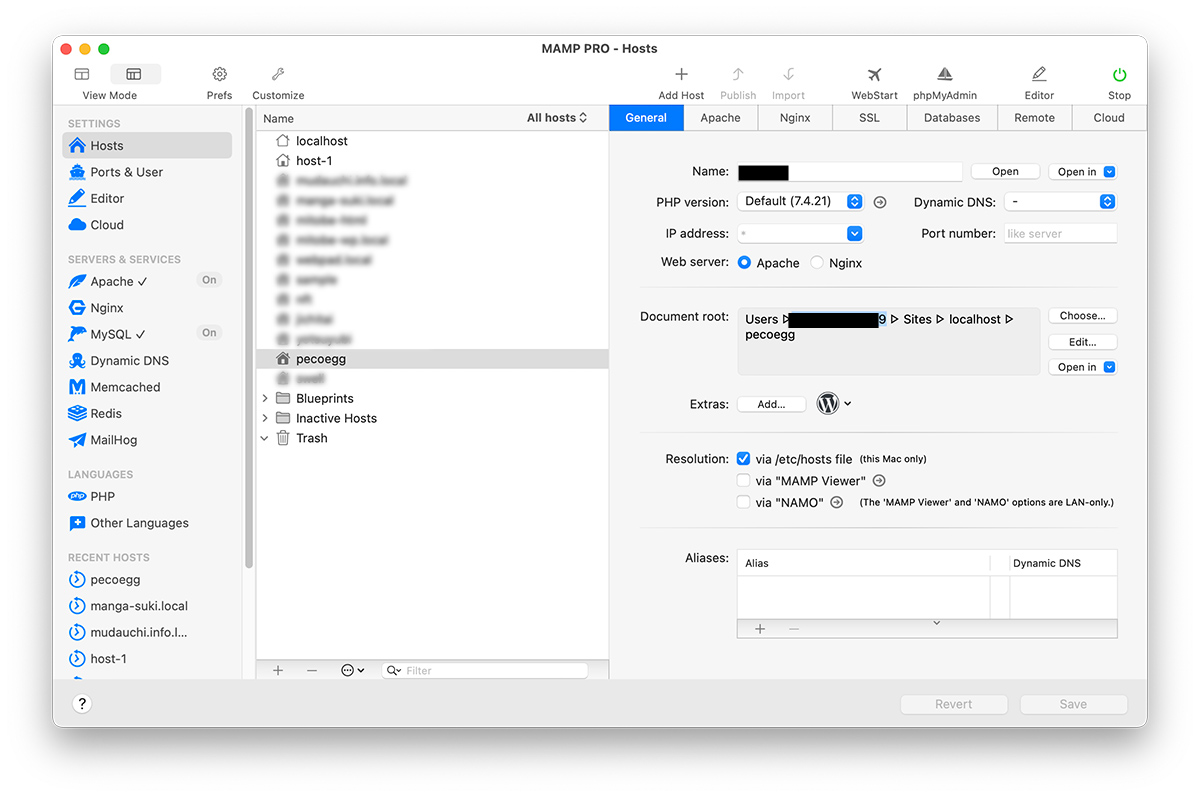The height and width of the screenshot is (797, 1200).
Task: Add alias with plus button
Action: tap(760, 629)
